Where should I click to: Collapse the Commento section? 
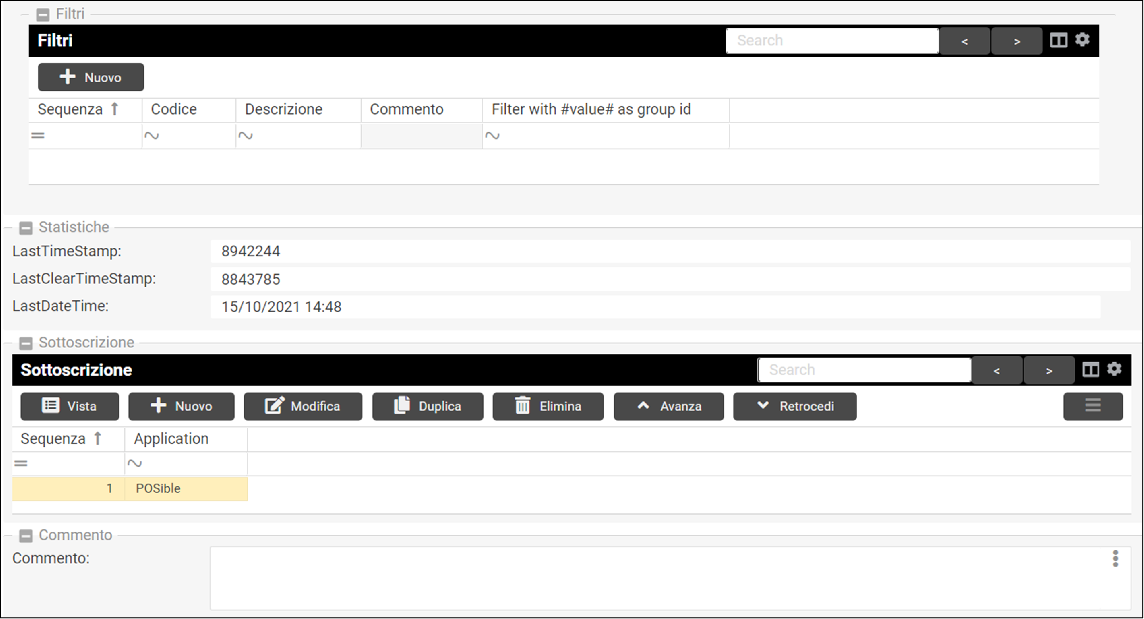pos(26,536)
